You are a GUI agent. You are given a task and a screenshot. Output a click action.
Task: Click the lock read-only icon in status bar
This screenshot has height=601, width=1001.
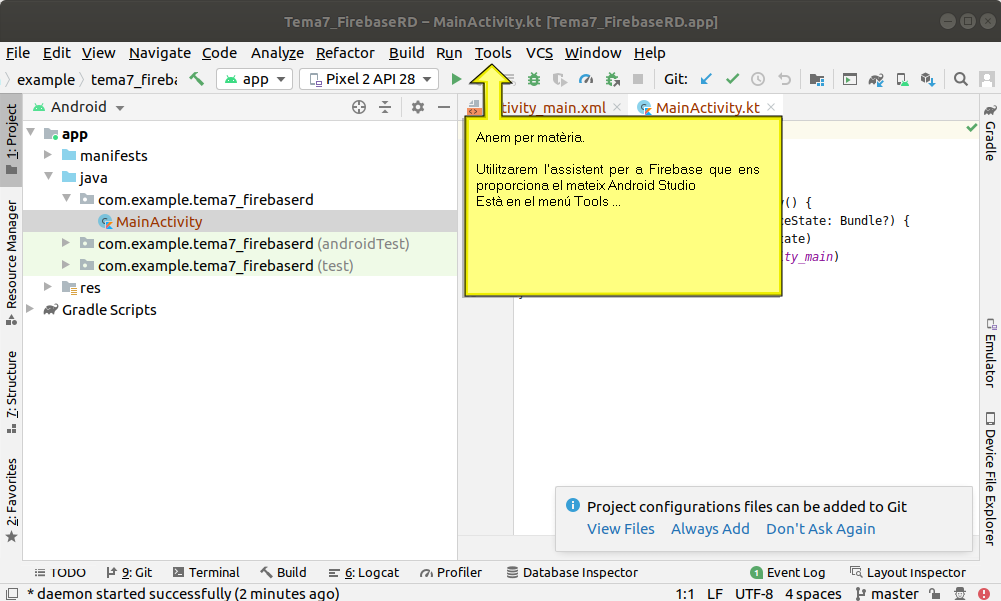(x=935, y=594)
